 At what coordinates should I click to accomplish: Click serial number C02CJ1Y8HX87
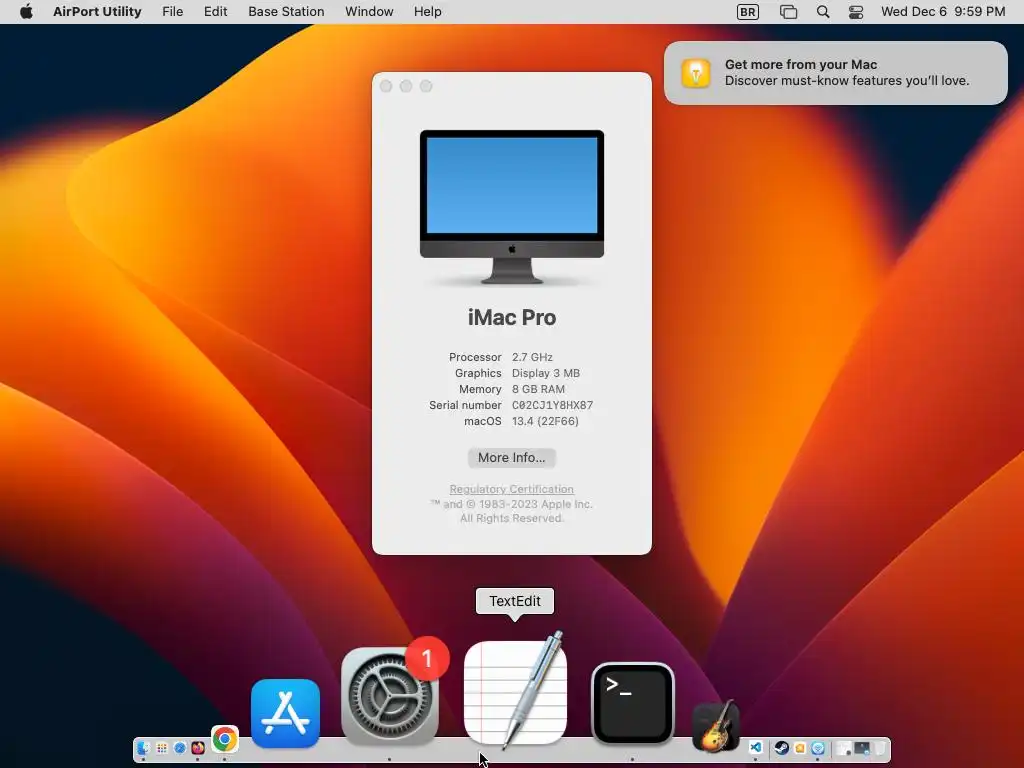pyautogui.click(x=552, y=406)
